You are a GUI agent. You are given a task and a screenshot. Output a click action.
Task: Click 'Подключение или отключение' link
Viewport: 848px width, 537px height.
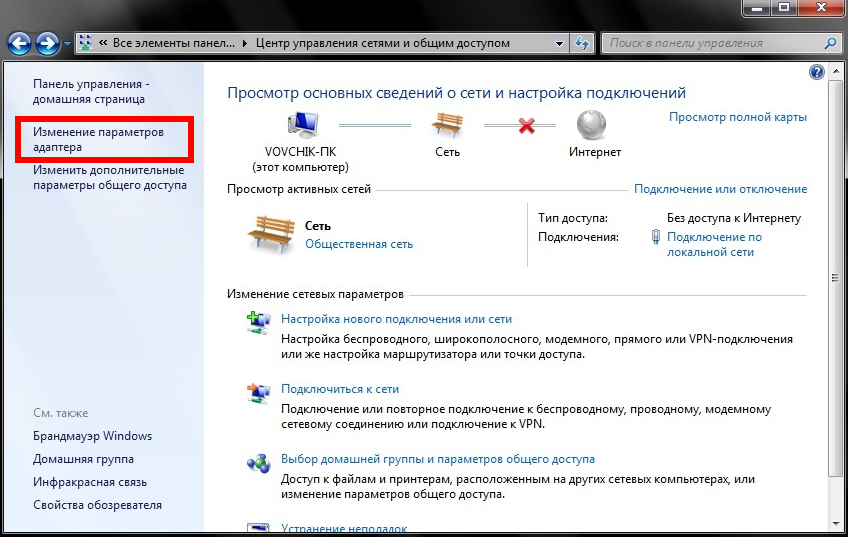720,189
